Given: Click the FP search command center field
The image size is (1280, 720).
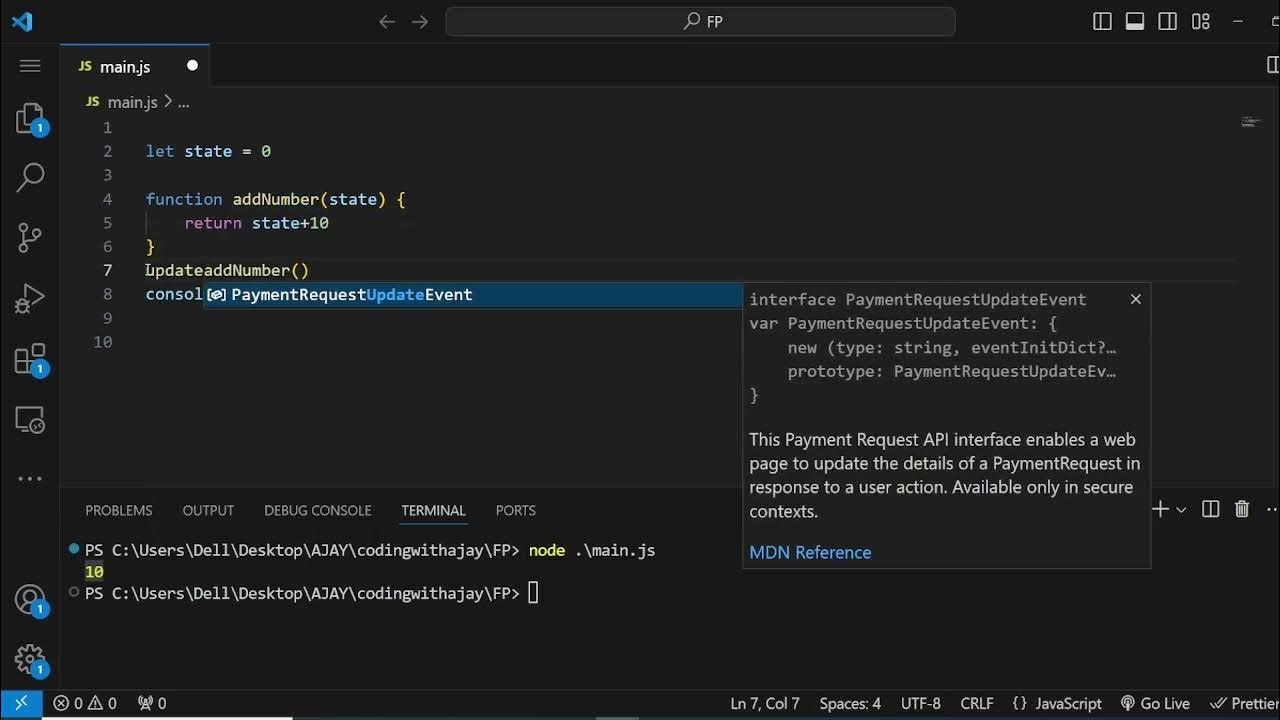Looking at the screenshot, I should pyautogui.click(x=700, y=21).
